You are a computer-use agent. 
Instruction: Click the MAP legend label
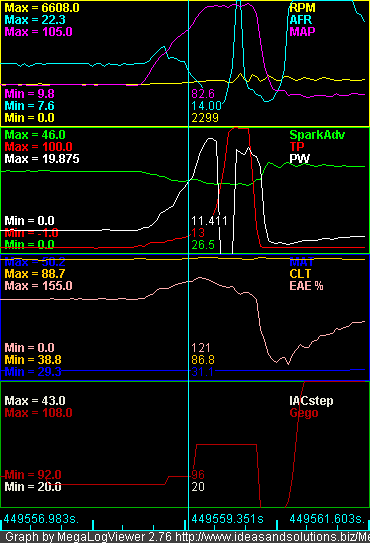(302, 32)
